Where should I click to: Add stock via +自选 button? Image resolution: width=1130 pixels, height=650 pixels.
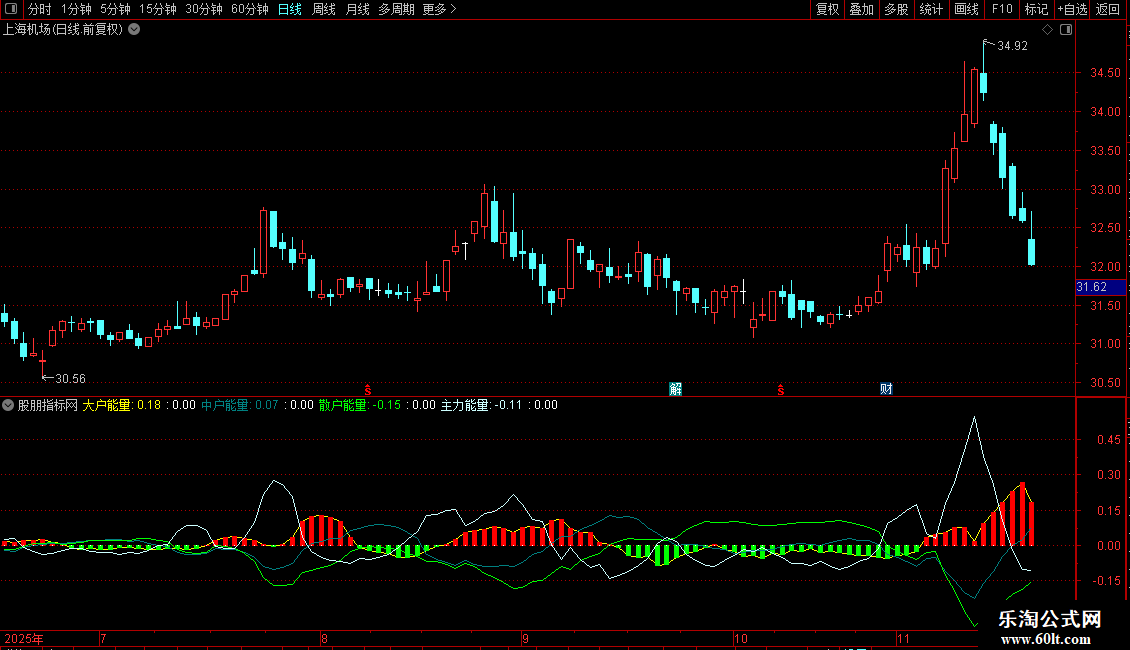point(1072,9)
